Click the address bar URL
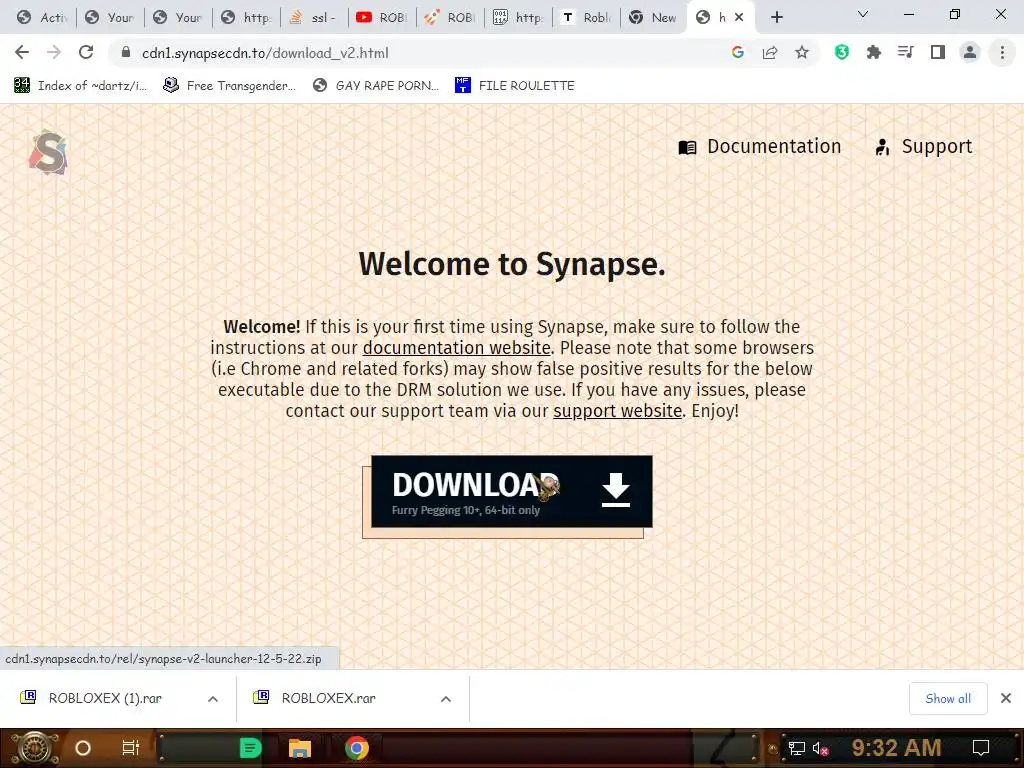Viewport: 1024px width, 768px height. pyautogui.click(x=265, y=53)
